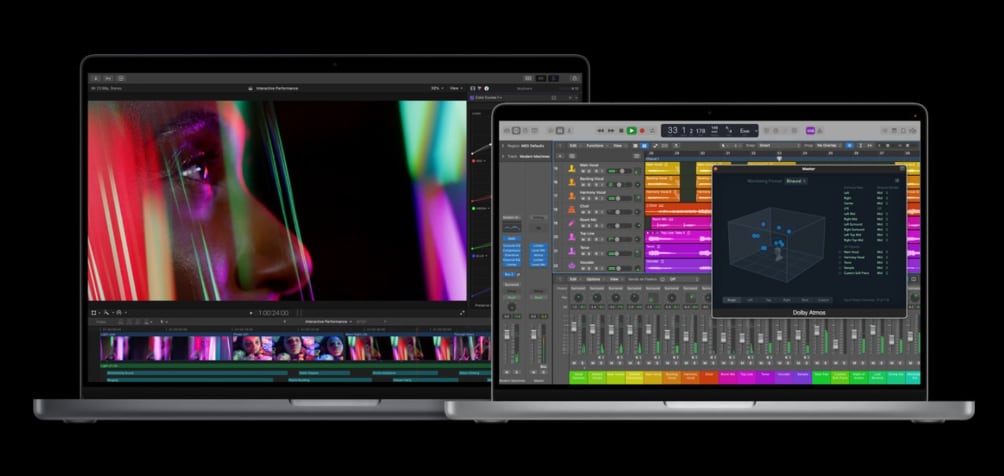Open the Share icon in Final Cut toolbar

pyautogui.click(x=574, y=78)
